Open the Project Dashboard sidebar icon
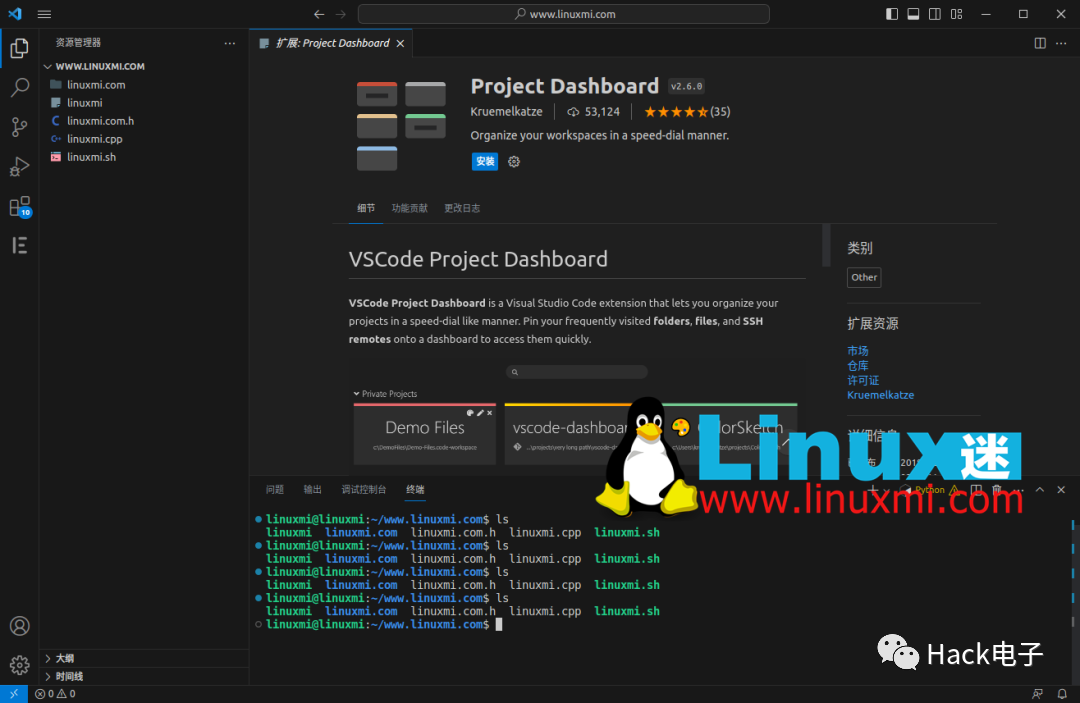Image resolution: width=1080 pixels, height=703 pixels. [x=19, y=245]
